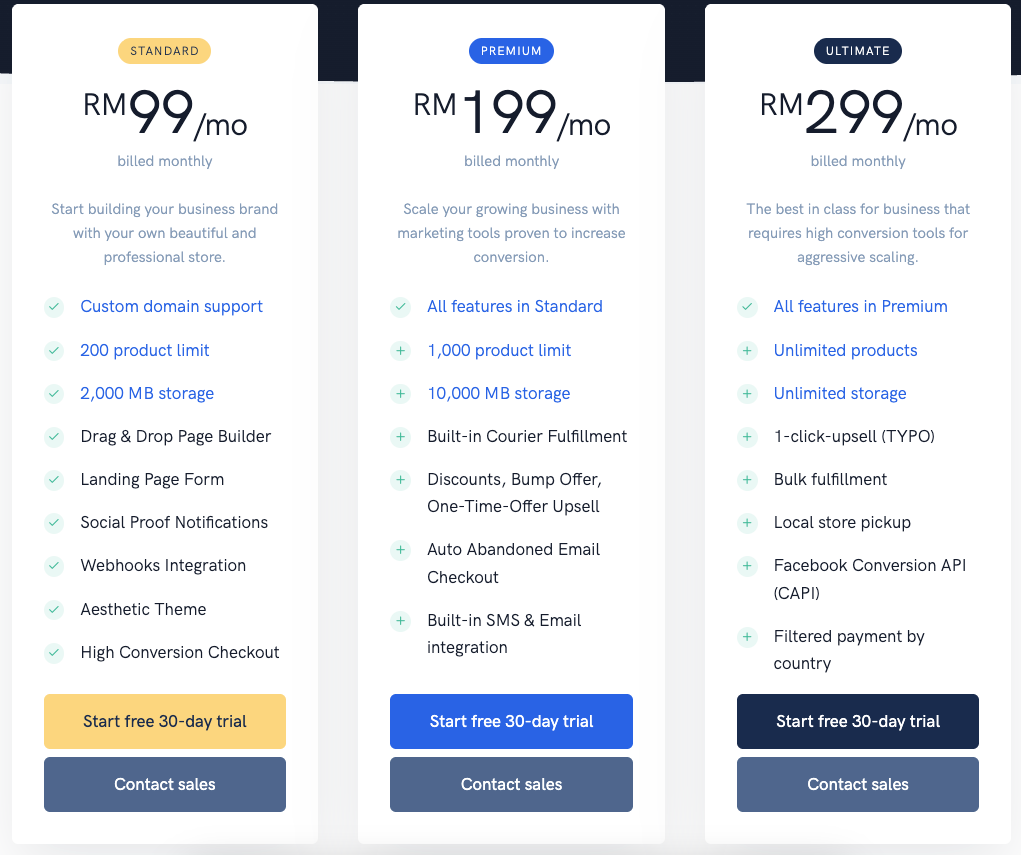Follow the 10,000 MB storage link
1021x855 pixels.
(x=498, y=394)
